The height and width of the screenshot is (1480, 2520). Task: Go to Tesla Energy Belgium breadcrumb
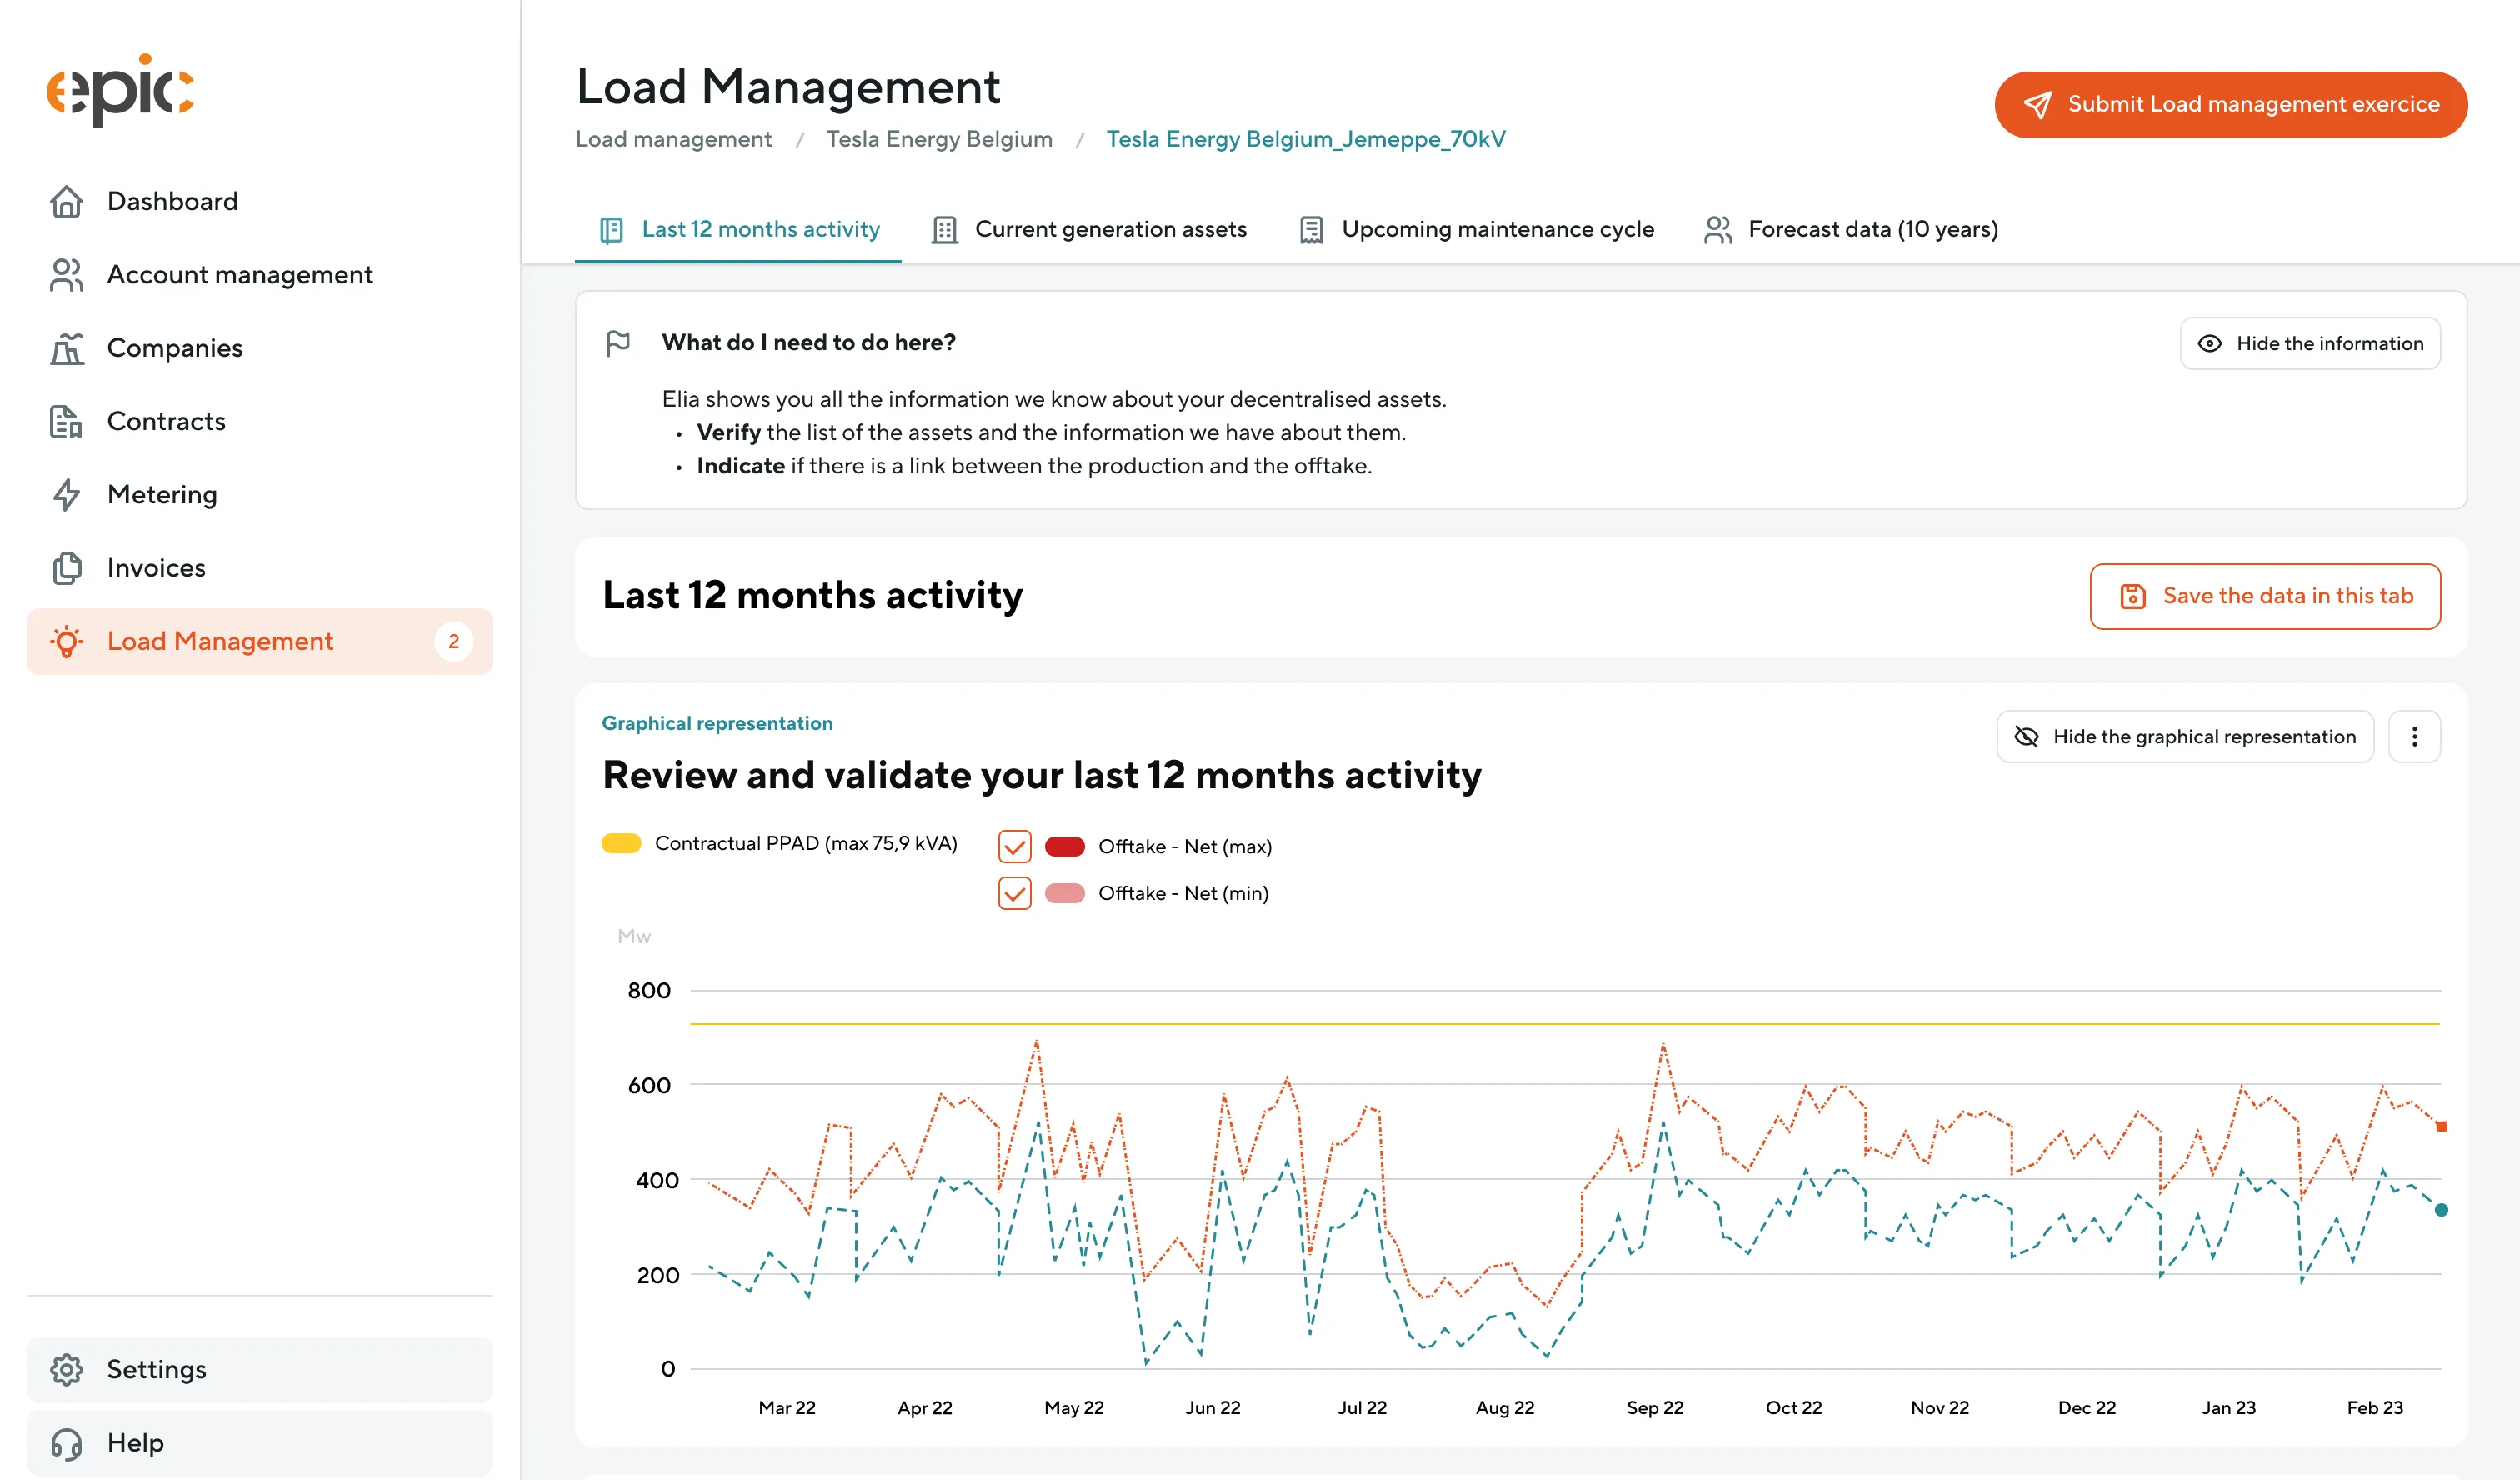pos(939,139)
